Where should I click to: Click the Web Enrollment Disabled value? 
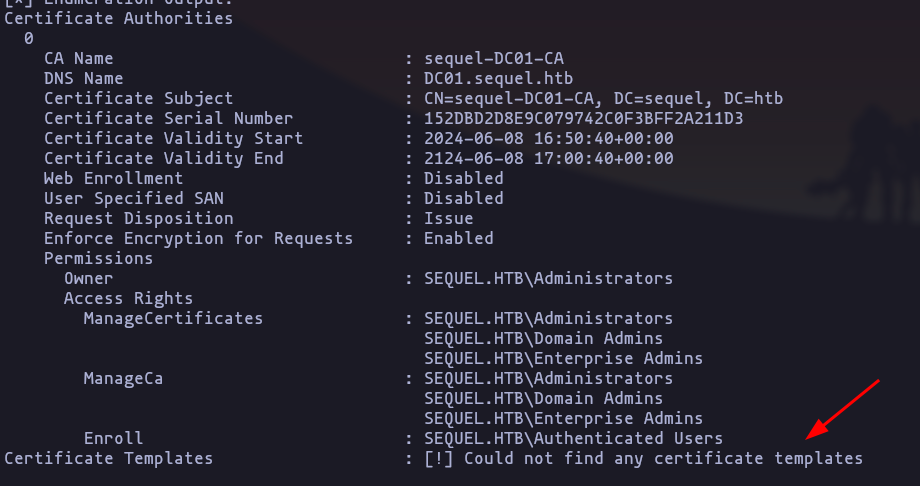(464, 178)
